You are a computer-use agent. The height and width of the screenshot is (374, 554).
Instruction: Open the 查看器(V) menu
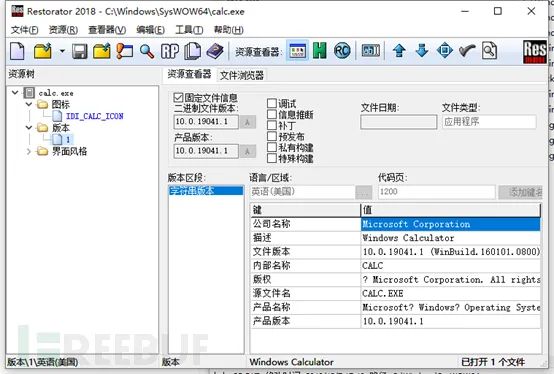(x=107, y=30)
